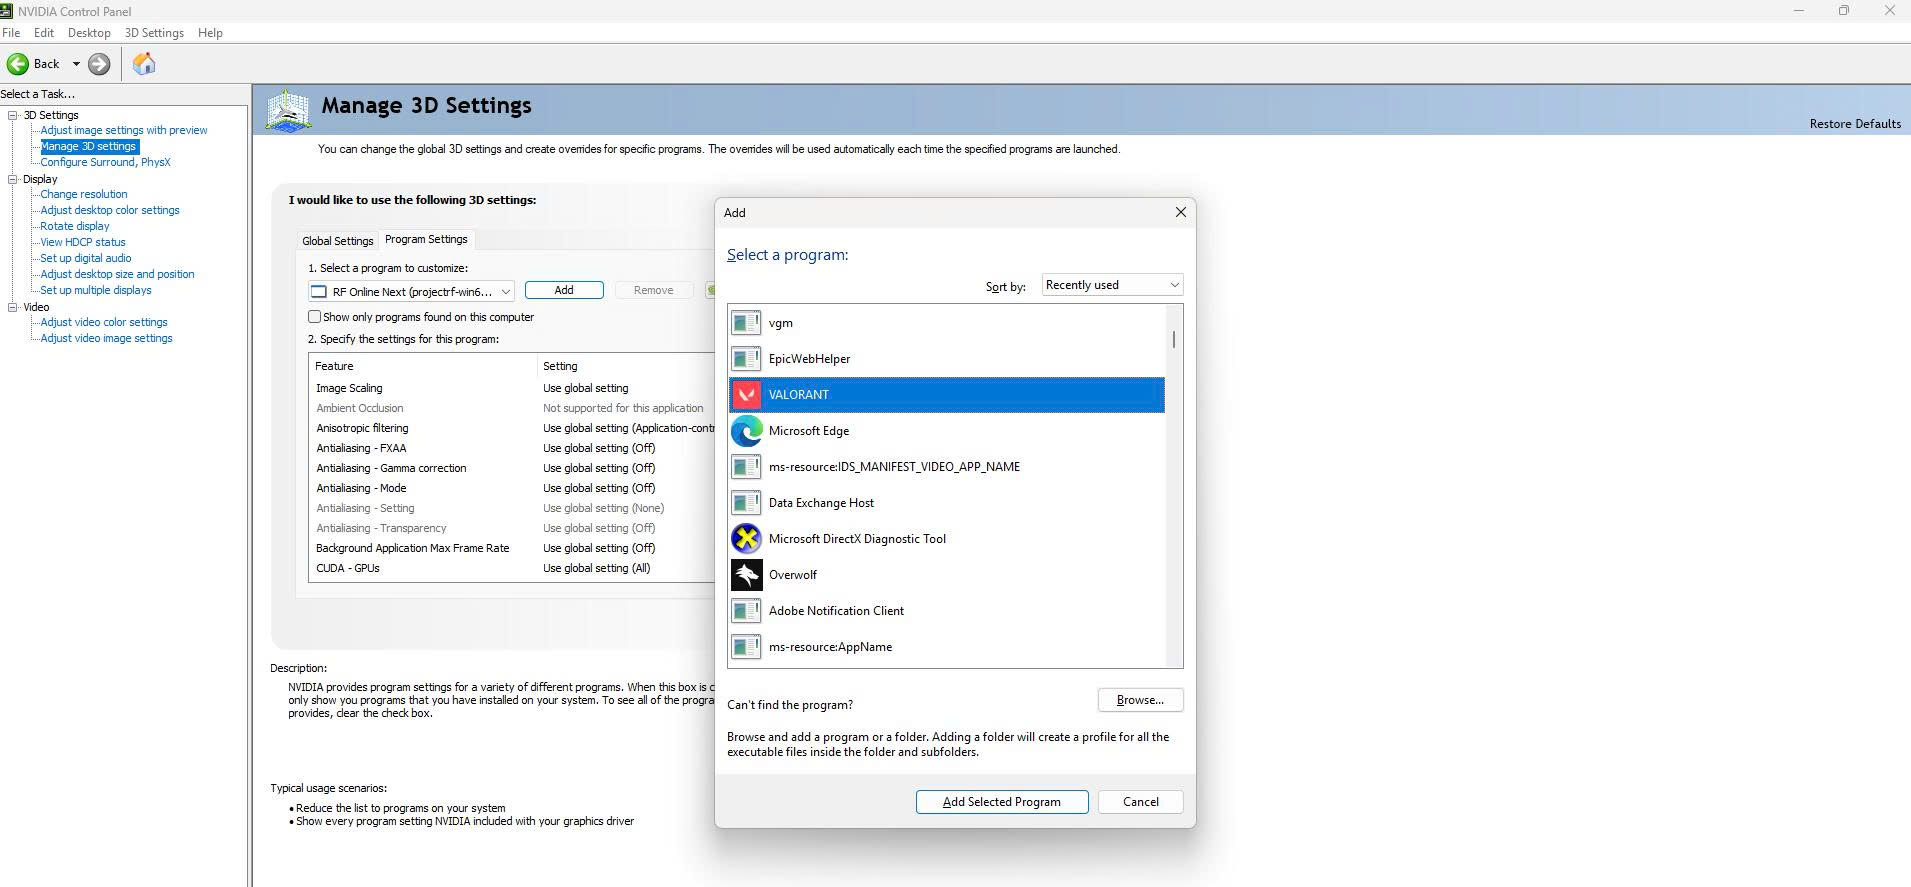This screenshot has width=1911, height=887.
Task: Click the Add Selected Program button
Action: (x=1001, y=802)
